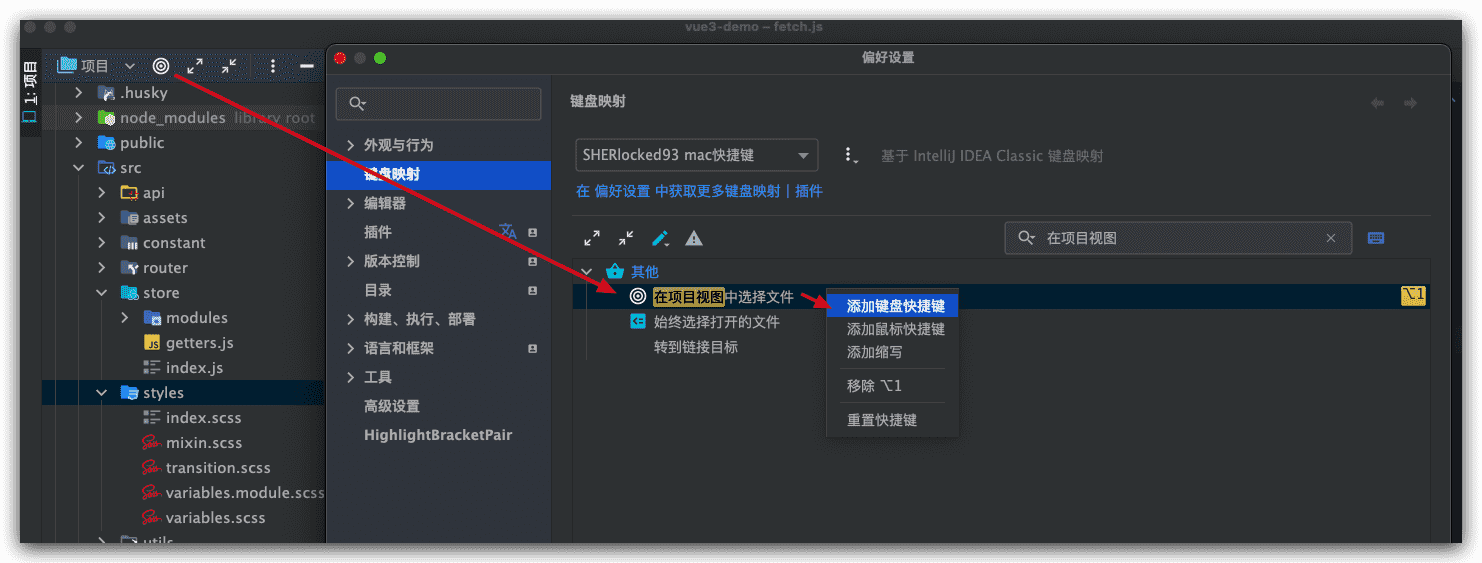The height and width of the screenshot is (563, 1482).
Task: Focus the preferences sidebar search field
Action: tap(438, 104)
